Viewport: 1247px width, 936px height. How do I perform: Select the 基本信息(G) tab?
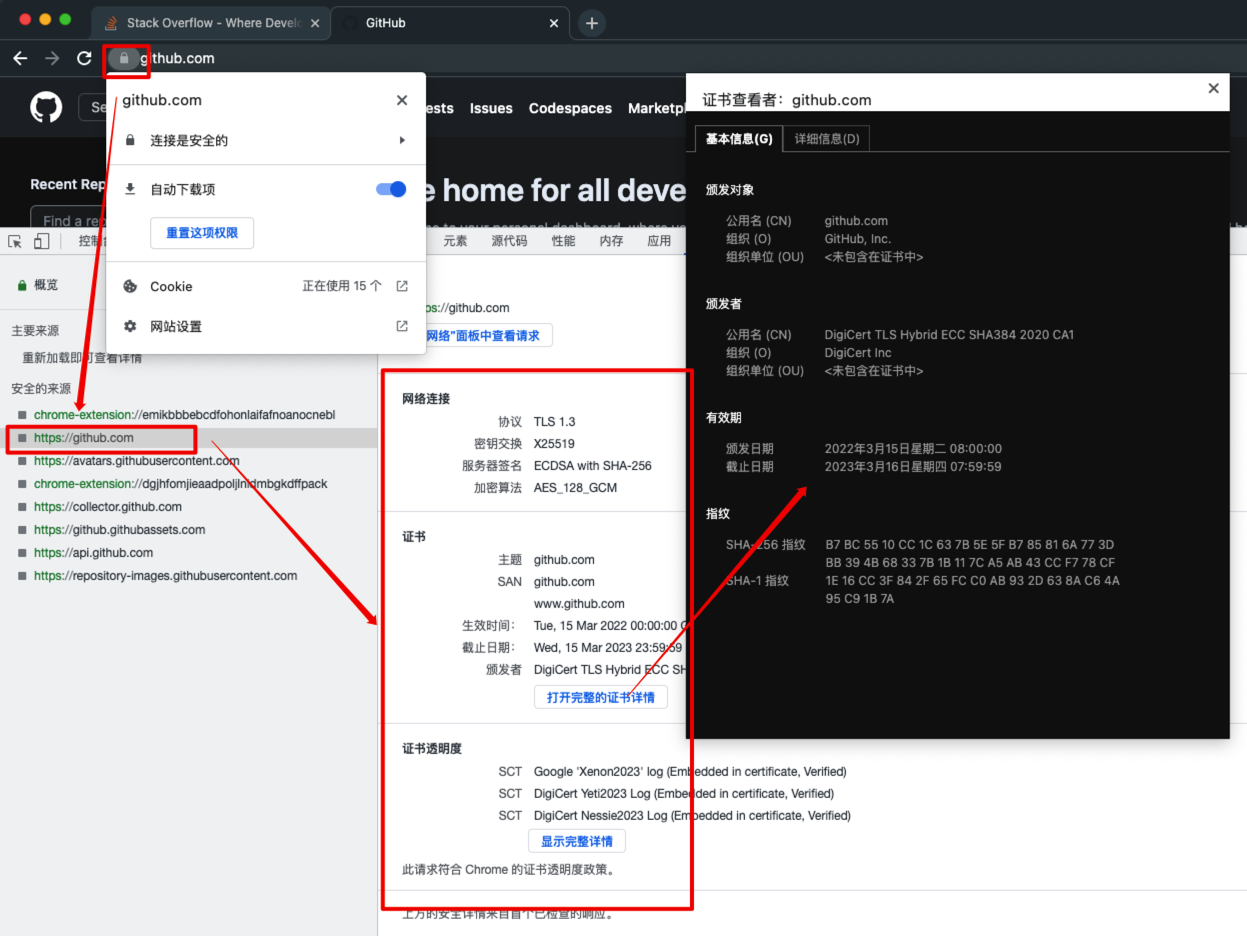(x=739, y=139)
